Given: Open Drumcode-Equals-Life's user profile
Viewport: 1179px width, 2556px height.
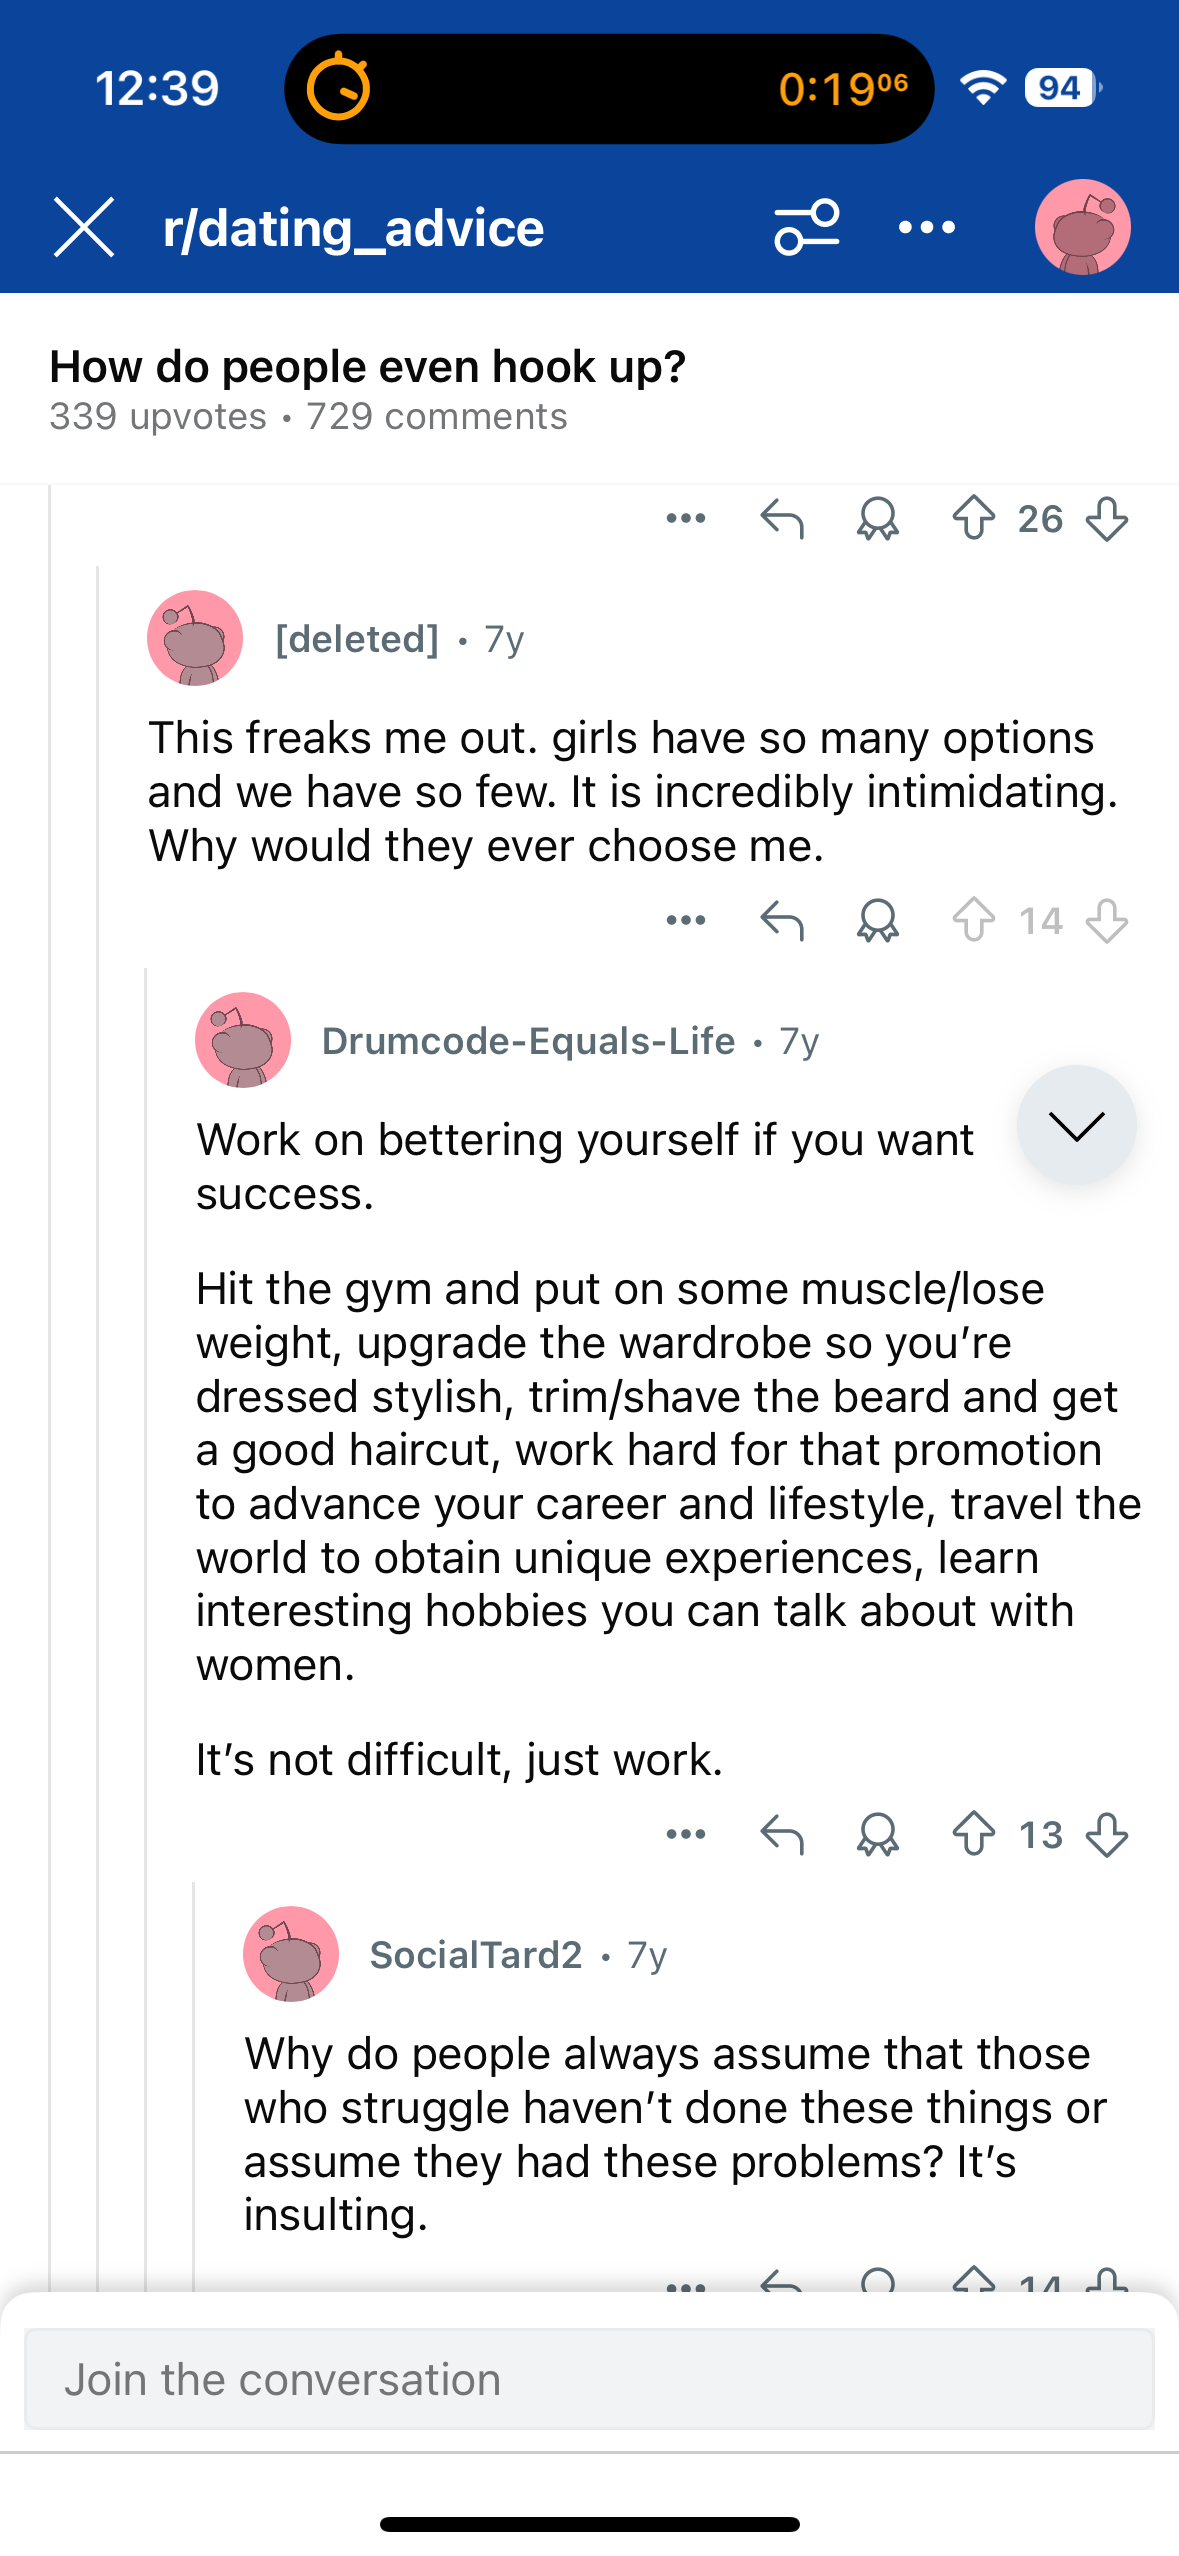Looking at the screenshot, I should [x=528, y=1041].
